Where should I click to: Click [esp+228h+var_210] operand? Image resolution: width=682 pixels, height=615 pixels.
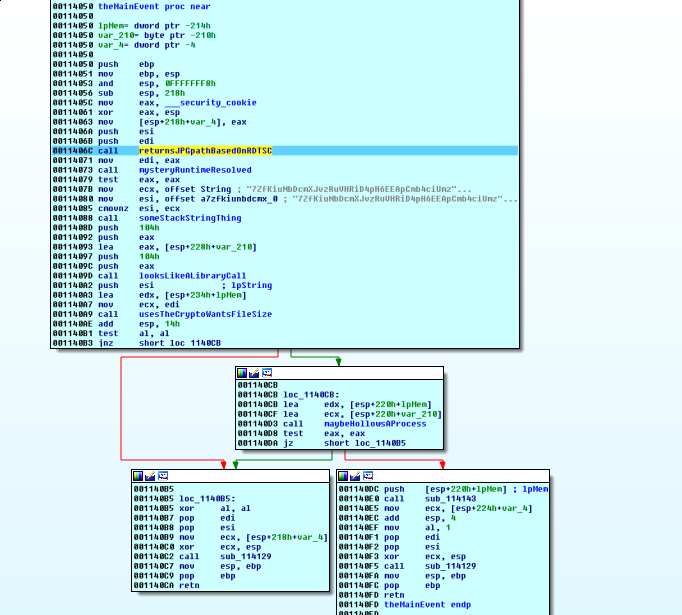(211, 247)
